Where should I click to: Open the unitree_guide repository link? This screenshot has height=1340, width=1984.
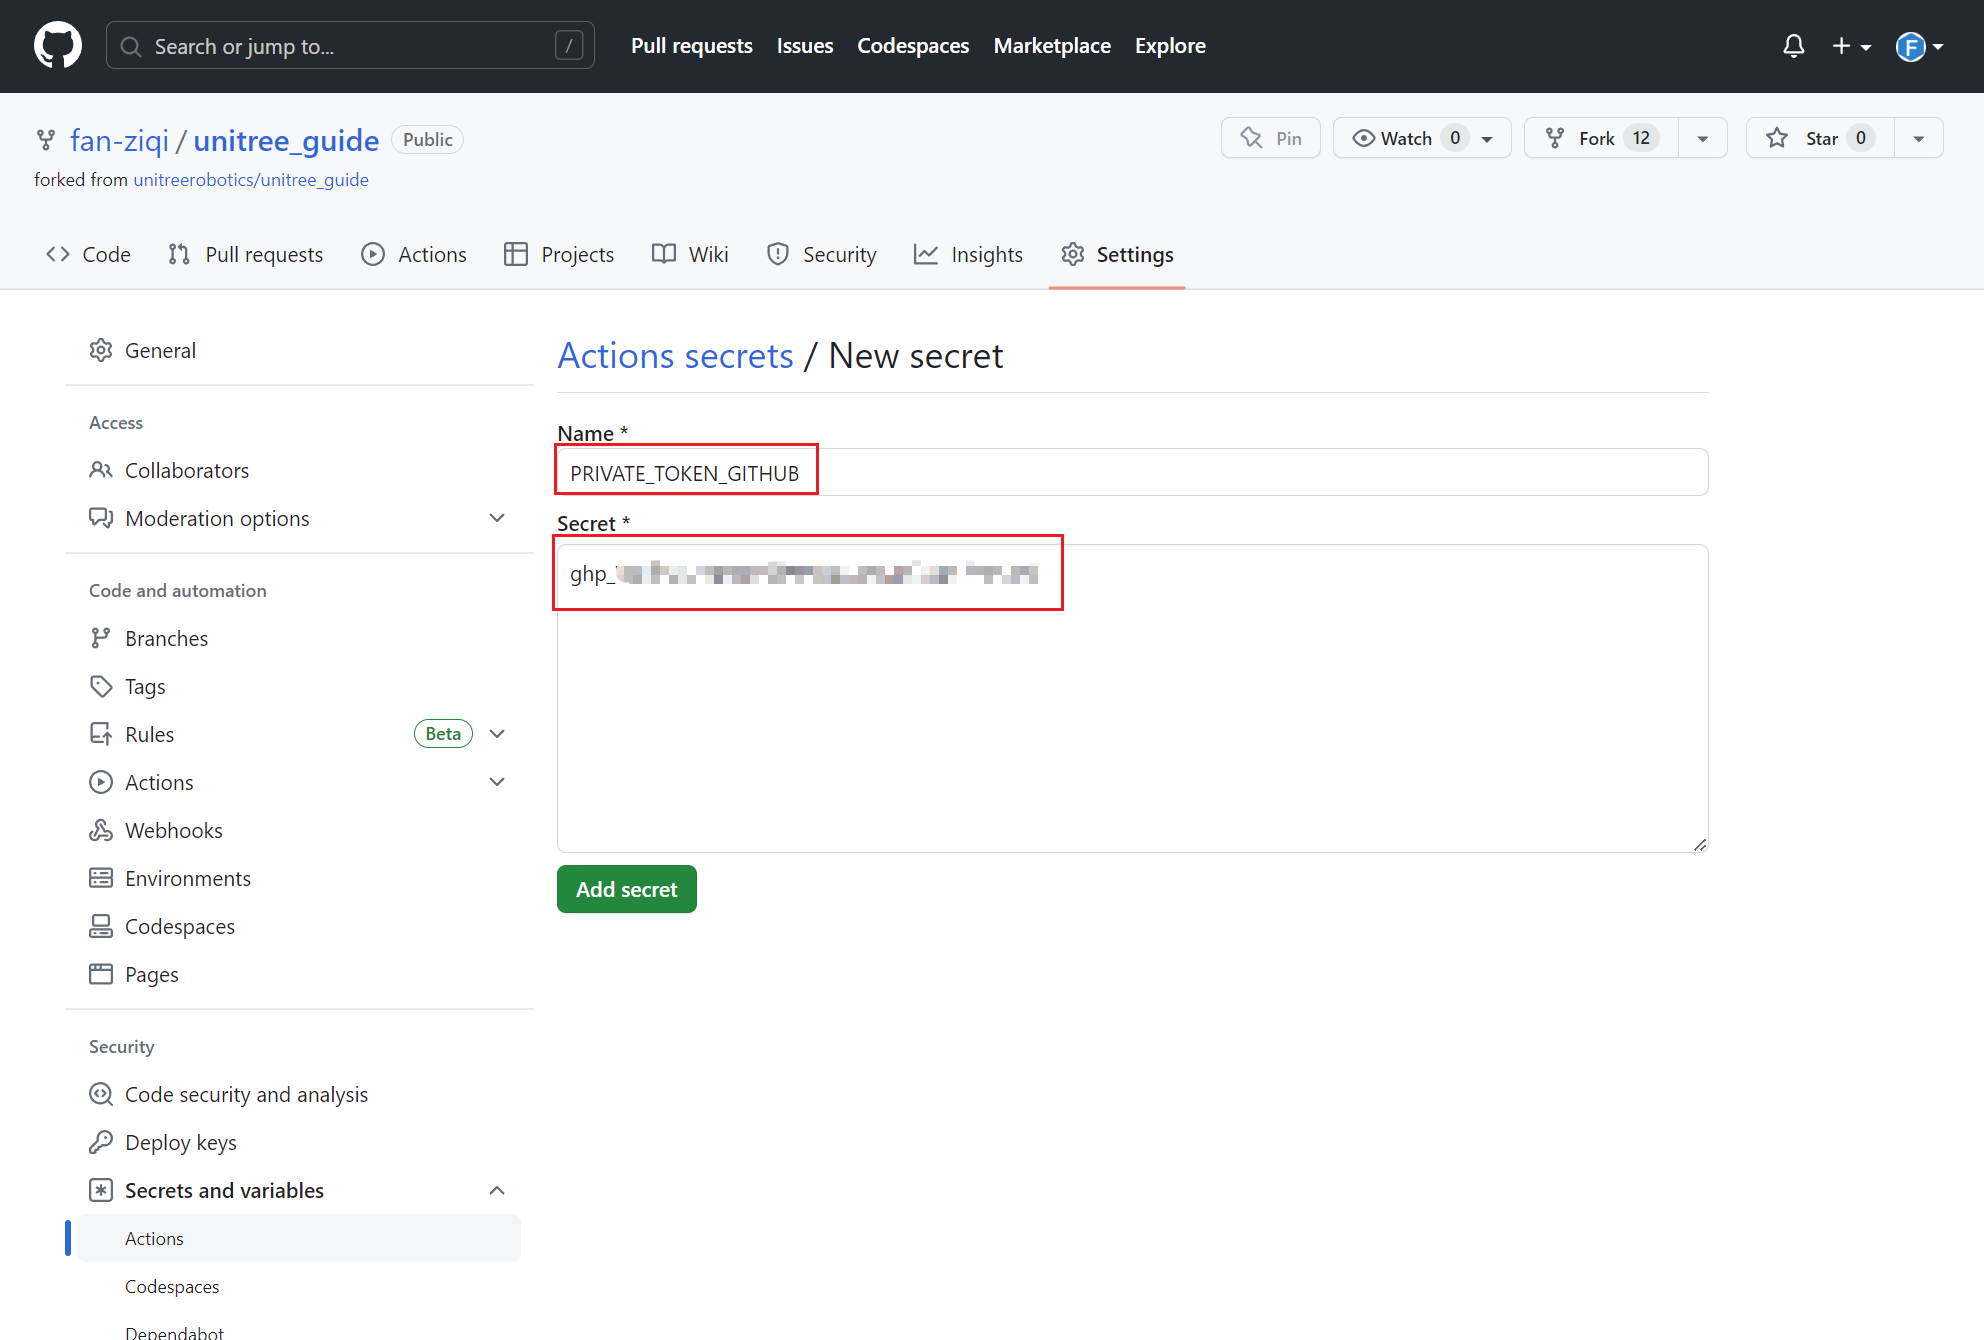coord(286,140)
